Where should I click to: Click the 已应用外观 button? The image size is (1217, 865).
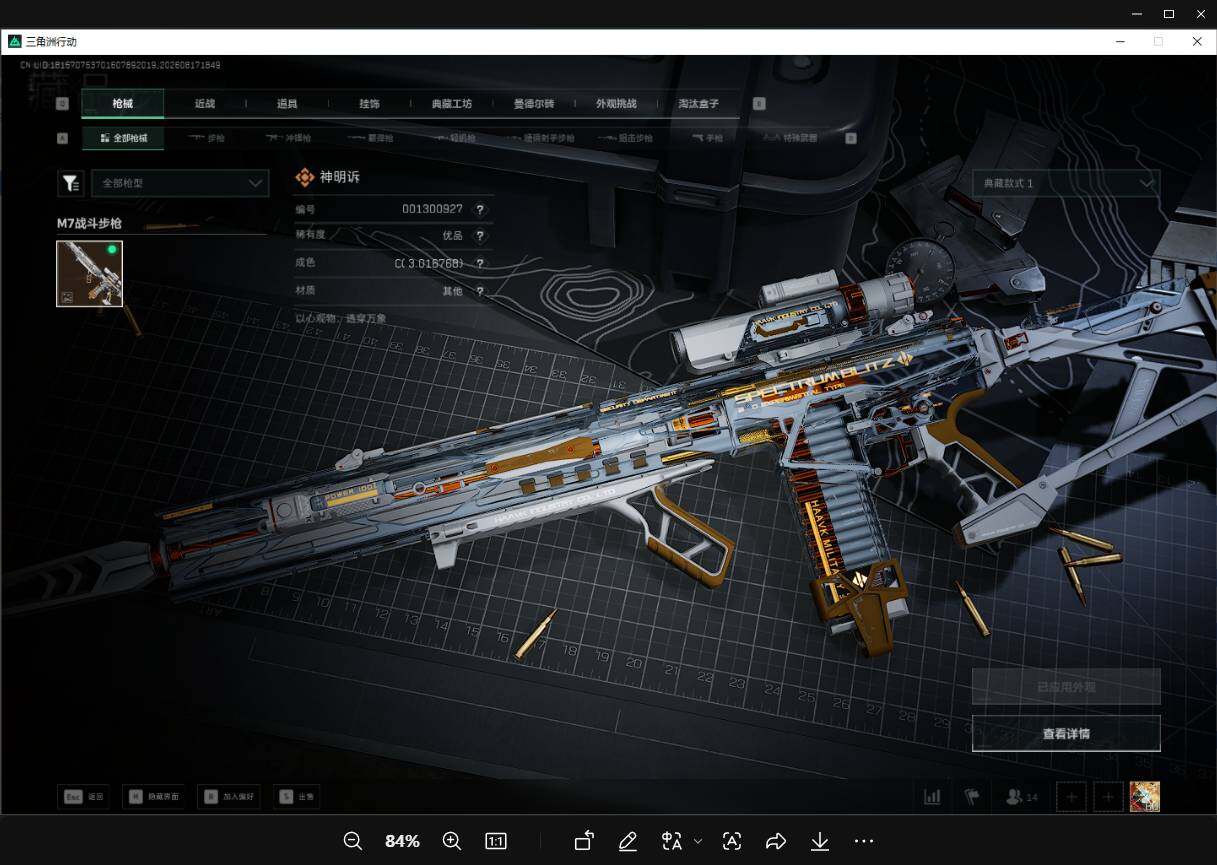click(1066, 687)
